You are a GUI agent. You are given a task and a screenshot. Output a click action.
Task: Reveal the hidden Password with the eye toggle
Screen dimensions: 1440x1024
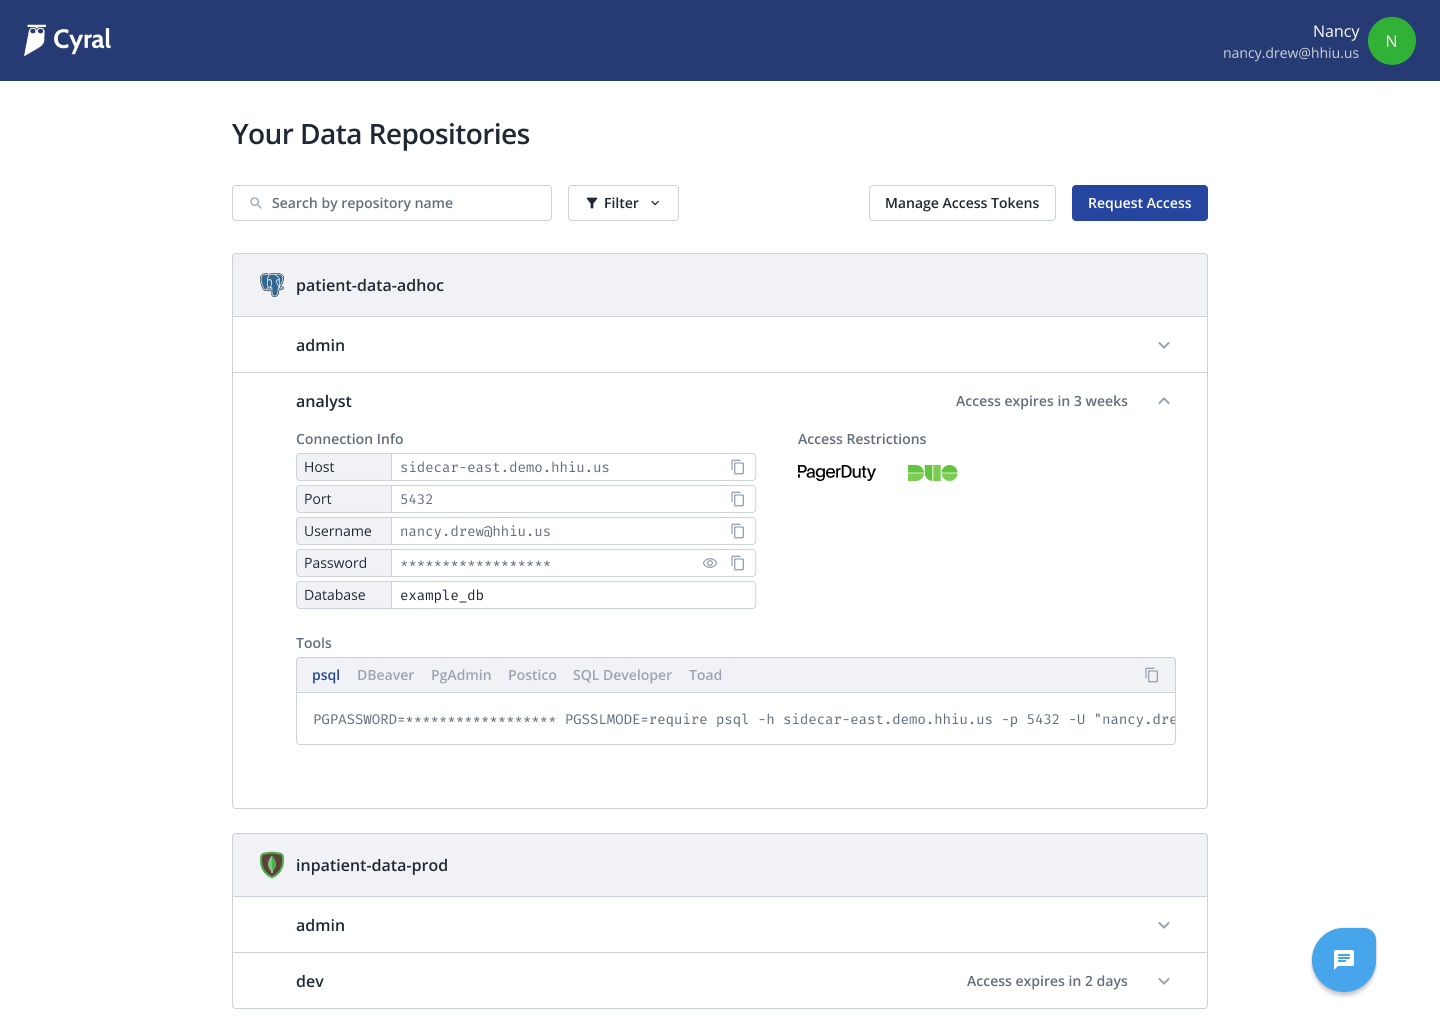710,563
